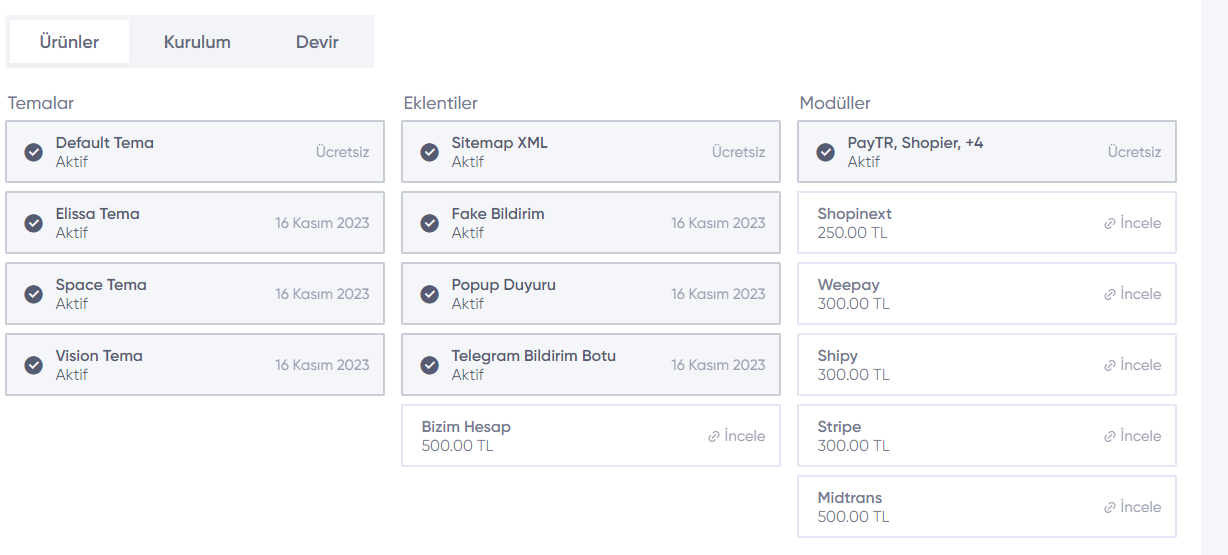Open İncele link for Bizim Hesap

click(x=736, y=436)
